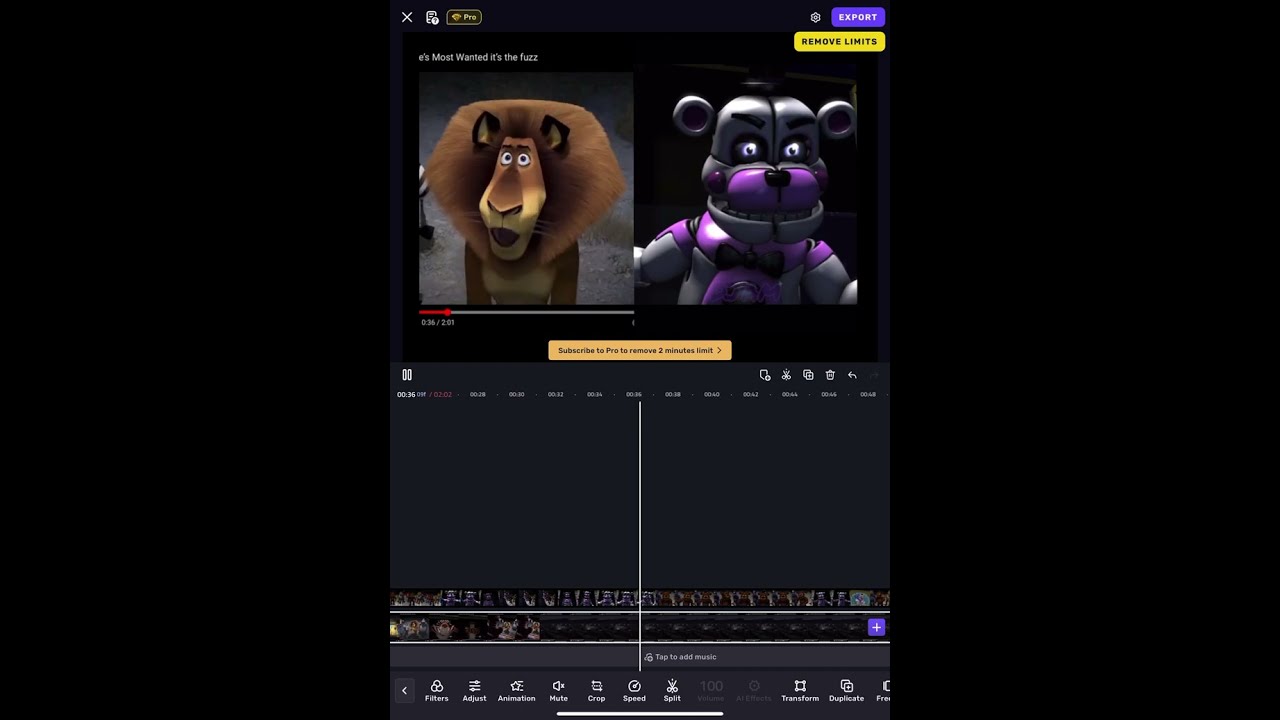Click the duplicate icon above timeline
This screenshot has height=720, width=1280.
tap(808, 375)
